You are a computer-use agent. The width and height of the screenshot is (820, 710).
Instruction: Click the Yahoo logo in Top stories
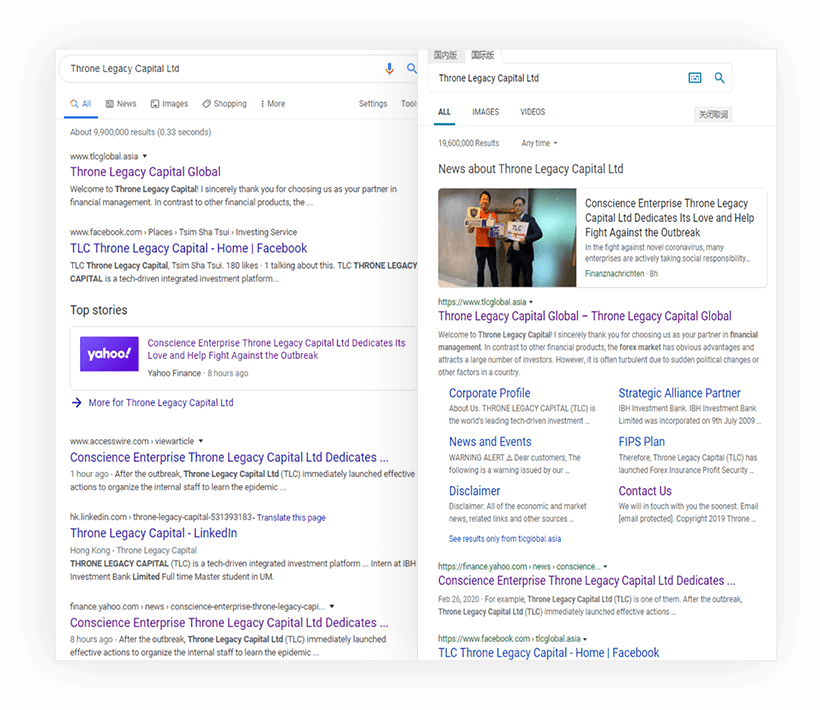(109, 354)
